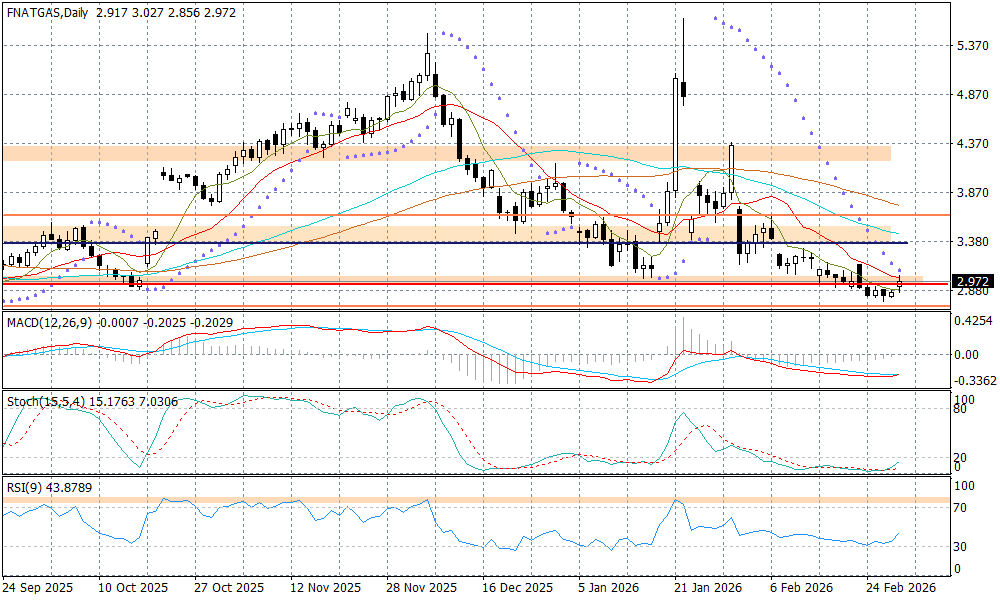The height and width of the screenshot is (600, 1000).
Task: Select the Stoch(15,5,4) indicator label
Action: click(42, 401)
